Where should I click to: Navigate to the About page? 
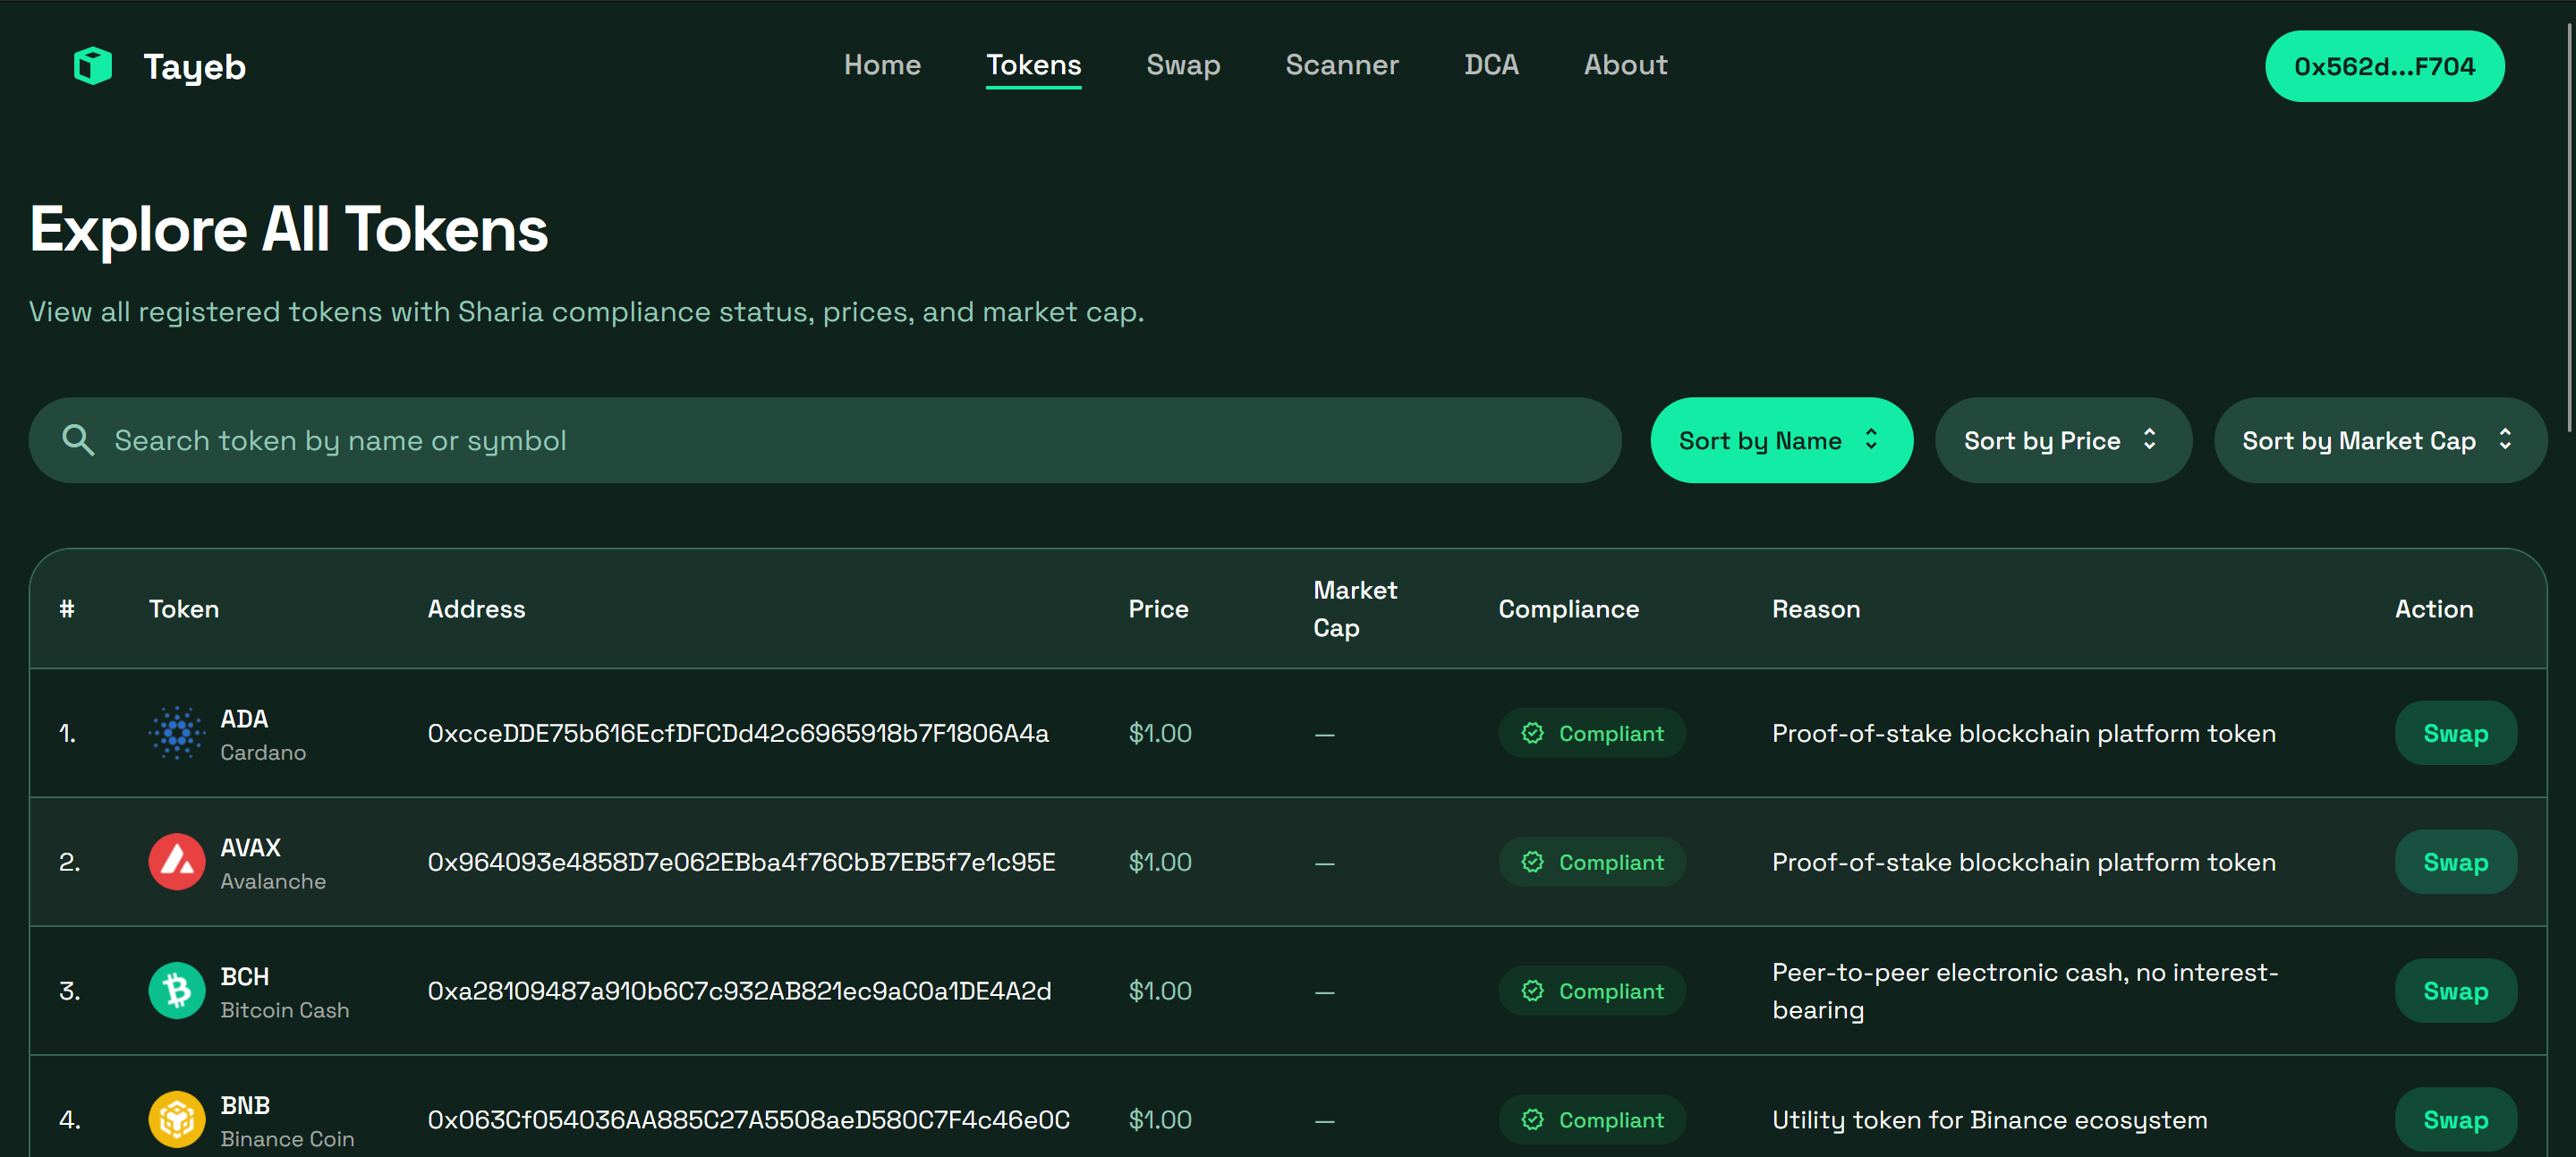click(1625, 65)
